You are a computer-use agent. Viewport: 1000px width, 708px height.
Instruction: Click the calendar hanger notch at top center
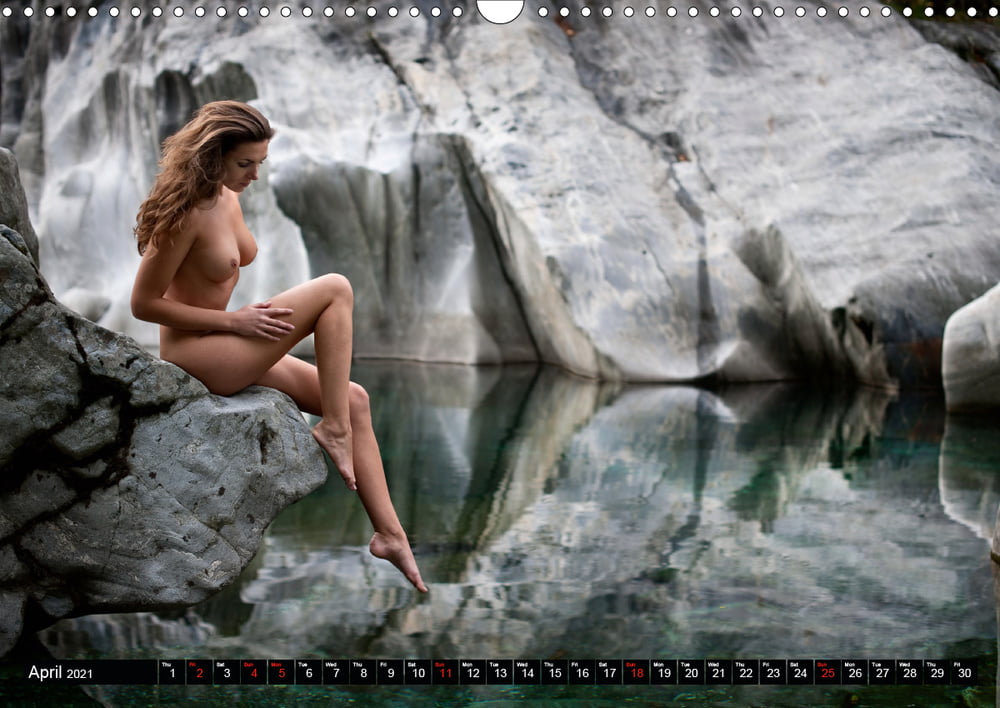pos(500,9)
